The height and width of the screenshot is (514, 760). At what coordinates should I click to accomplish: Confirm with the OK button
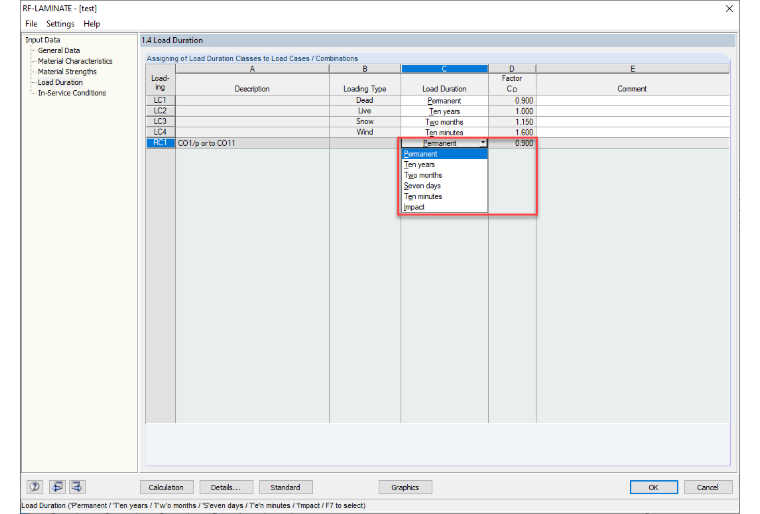click(653, 487)
